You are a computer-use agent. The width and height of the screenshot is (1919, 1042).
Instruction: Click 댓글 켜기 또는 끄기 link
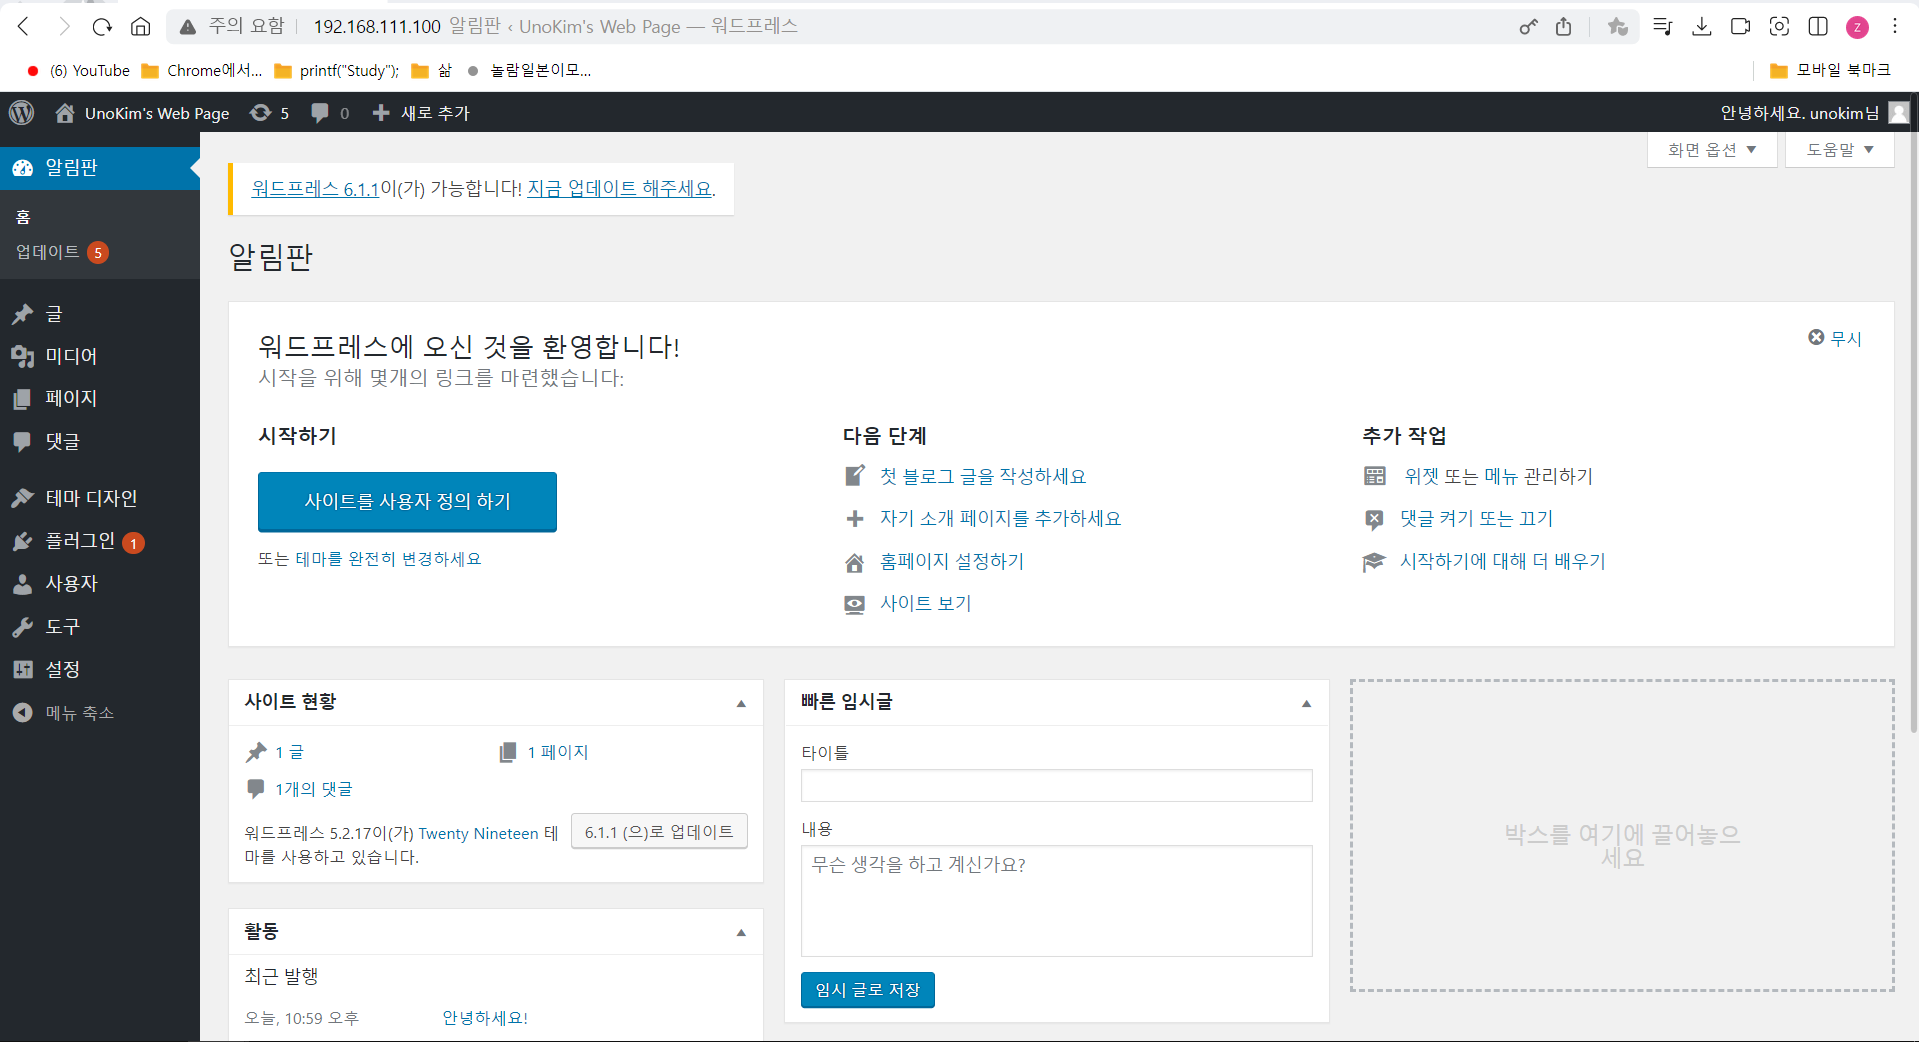pos(1476,519)
